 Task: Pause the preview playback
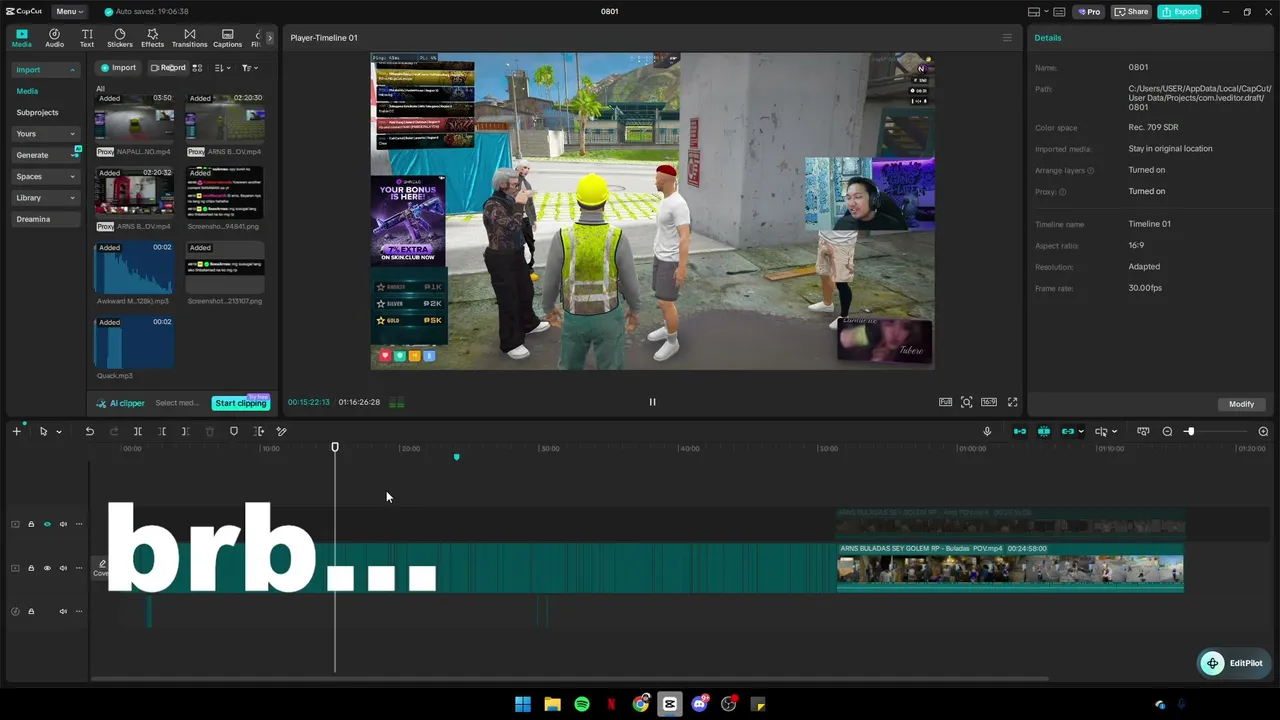(652, 402)
